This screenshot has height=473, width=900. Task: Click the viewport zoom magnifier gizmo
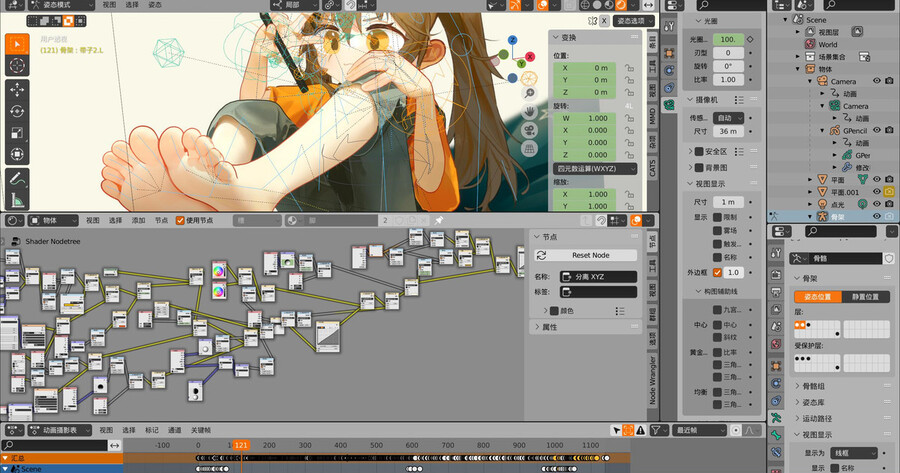tap(529, 94)
